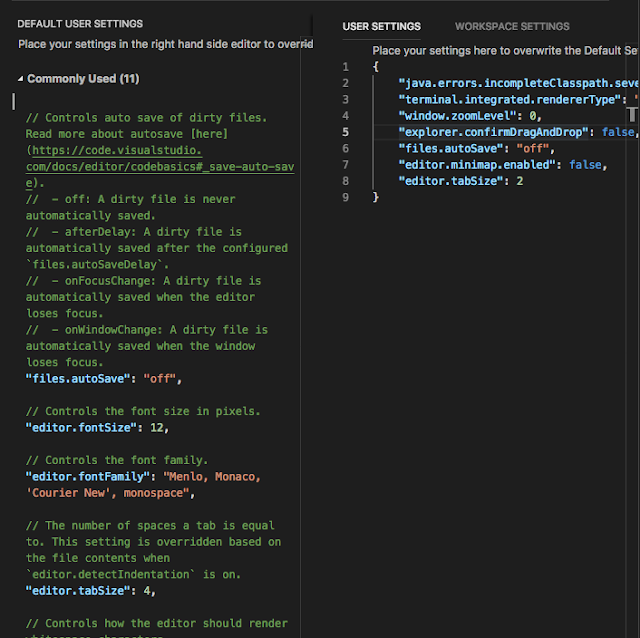640x638 pixels.
Task: Click the 'Place your settings in the right hand side' hint
Action: coord(165,44)
